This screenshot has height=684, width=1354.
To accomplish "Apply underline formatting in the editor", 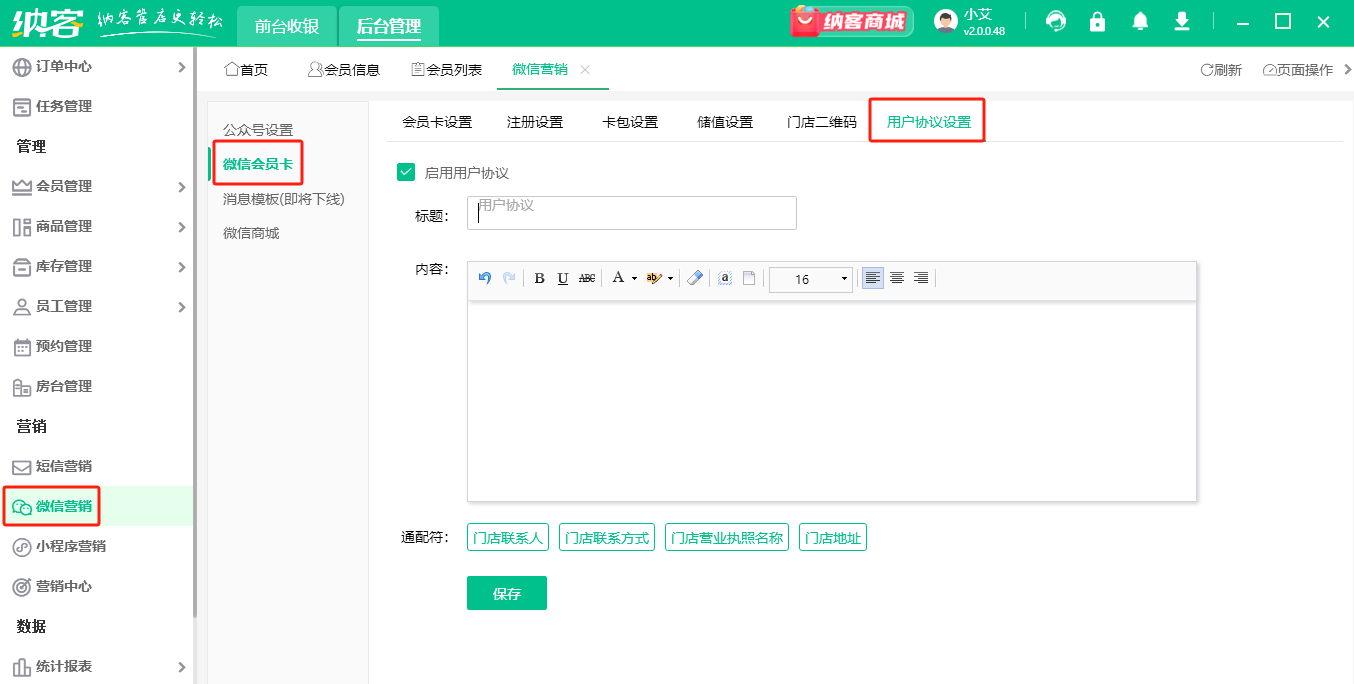I will 563,278.
